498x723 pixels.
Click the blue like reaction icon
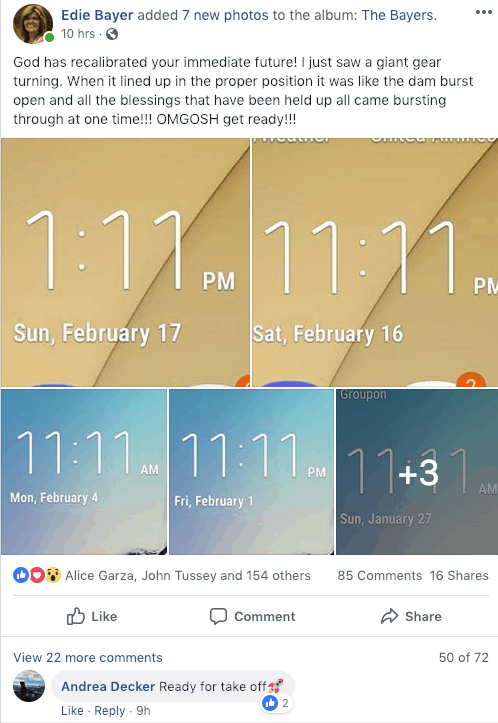tap(21, 575)
